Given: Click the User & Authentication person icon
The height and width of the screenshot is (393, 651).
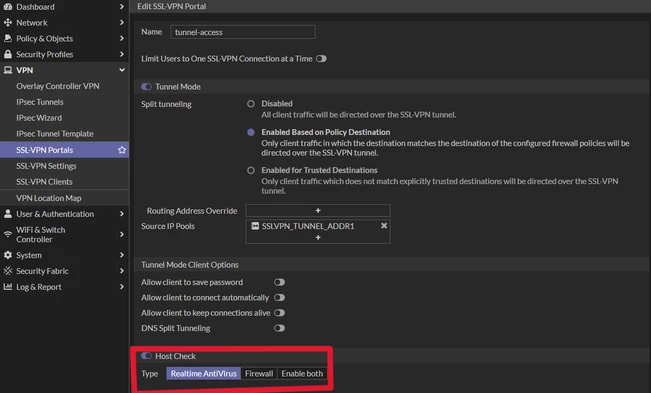Looking at the screenshot, I should pos(7,214).
